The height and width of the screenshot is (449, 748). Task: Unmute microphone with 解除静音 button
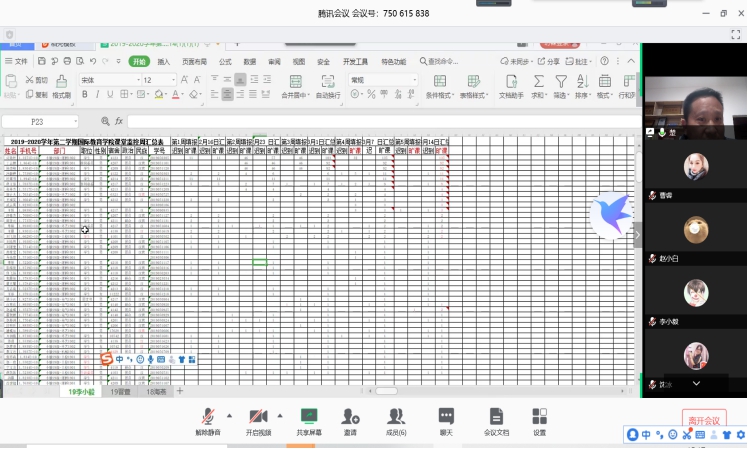coord(208,420)
